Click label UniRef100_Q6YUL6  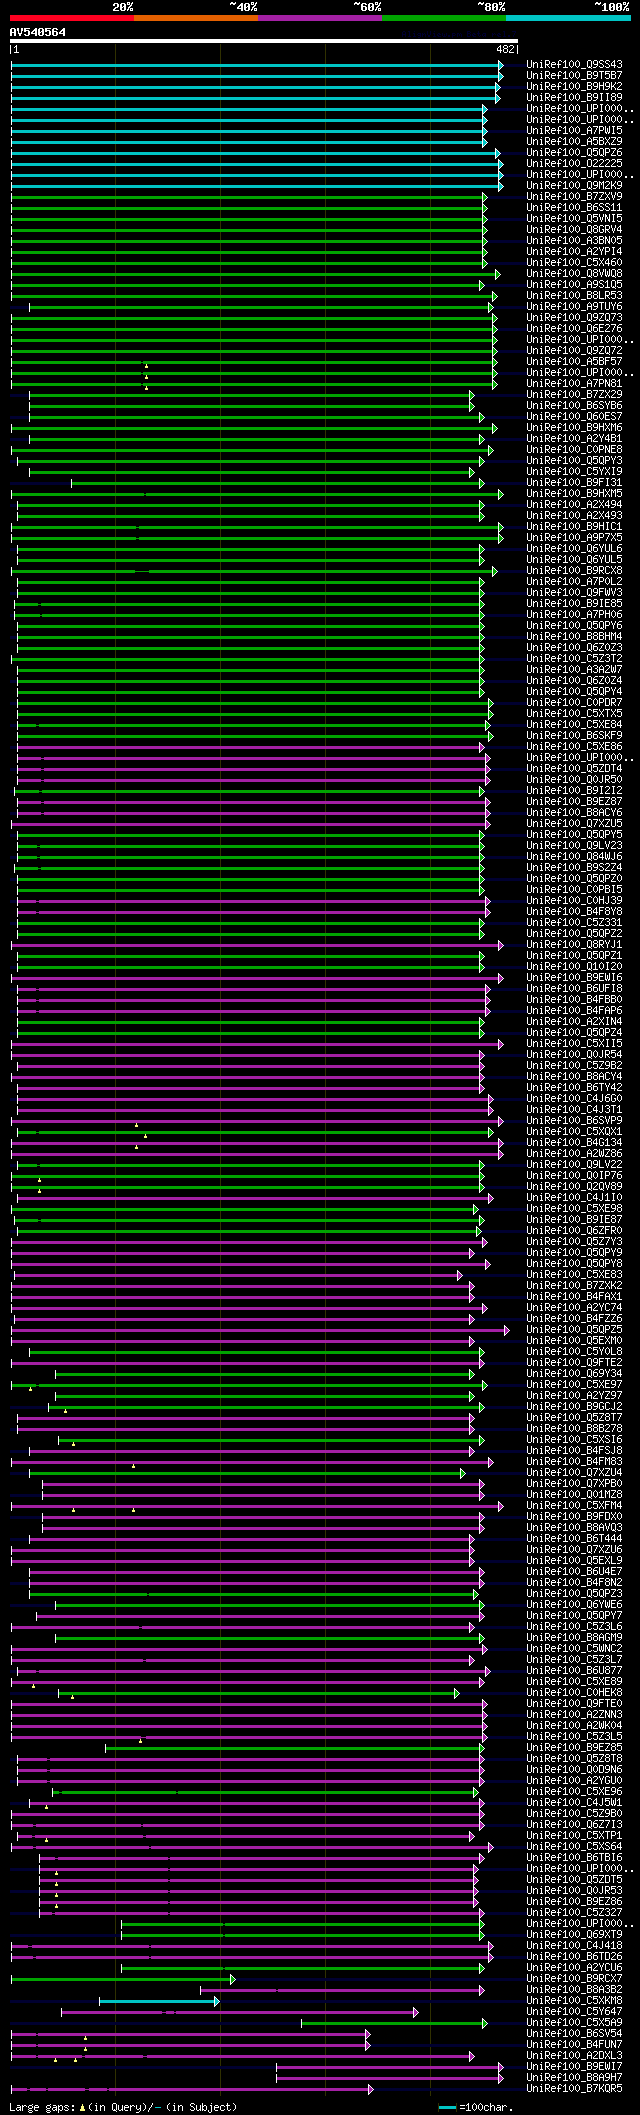[x=574, y=549]
